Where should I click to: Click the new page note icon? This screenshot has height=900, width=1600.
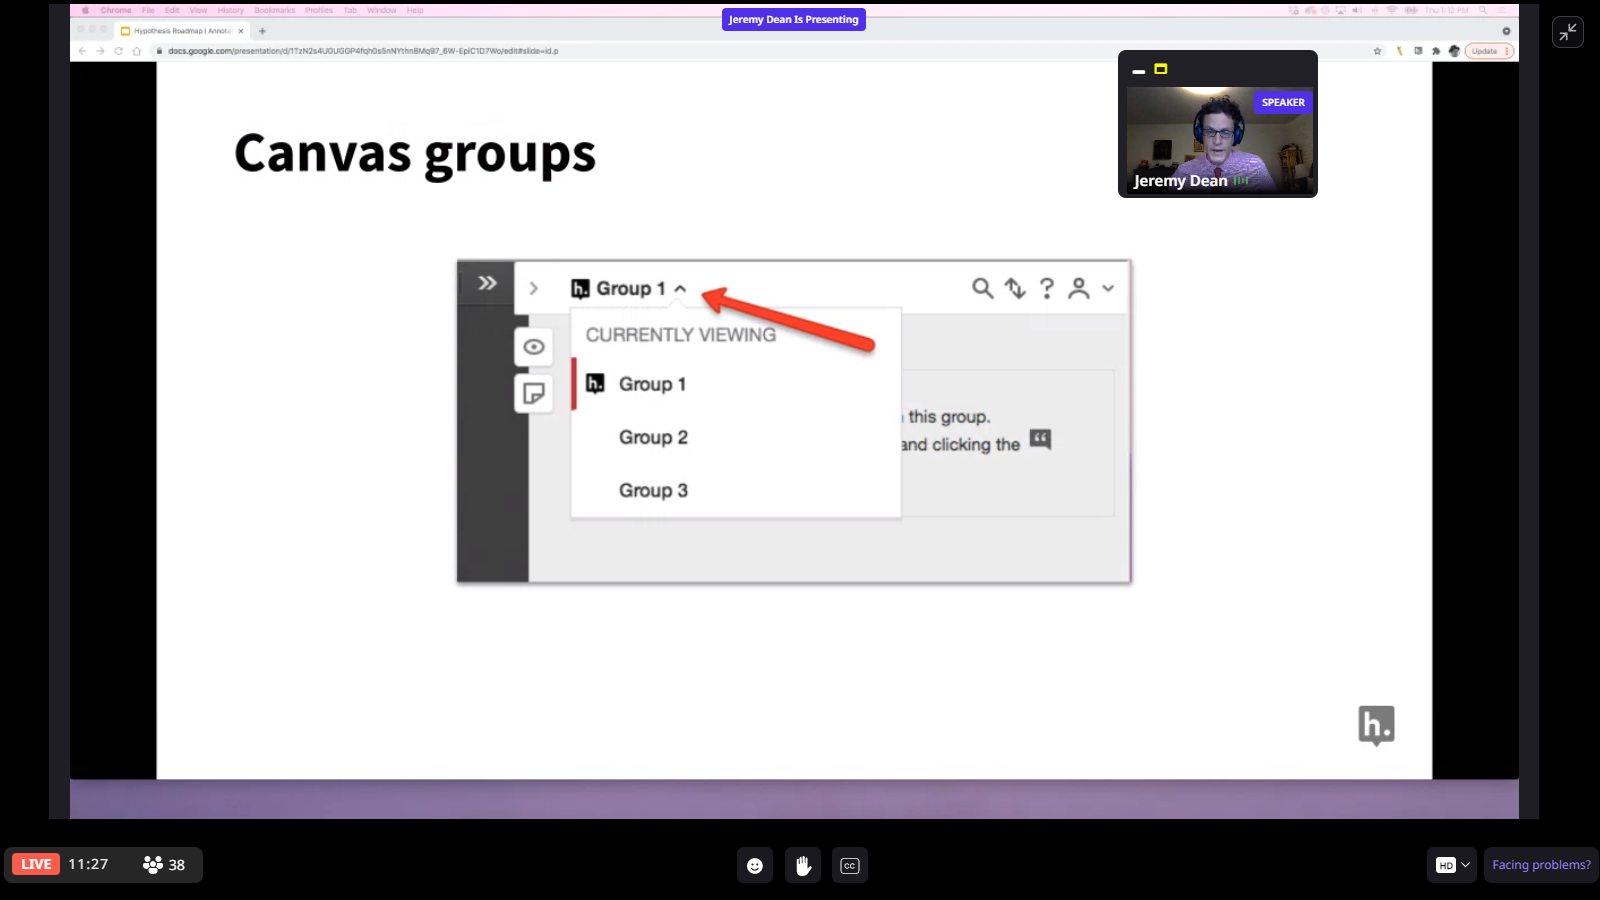(x=534, y=393)
